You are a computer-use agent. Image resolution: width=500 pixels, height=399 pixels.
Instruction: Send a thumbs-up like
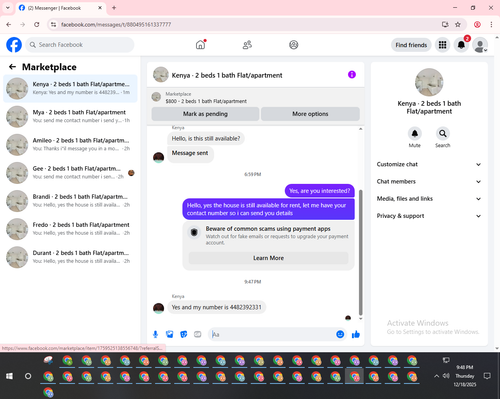click(x=356, y=334)
